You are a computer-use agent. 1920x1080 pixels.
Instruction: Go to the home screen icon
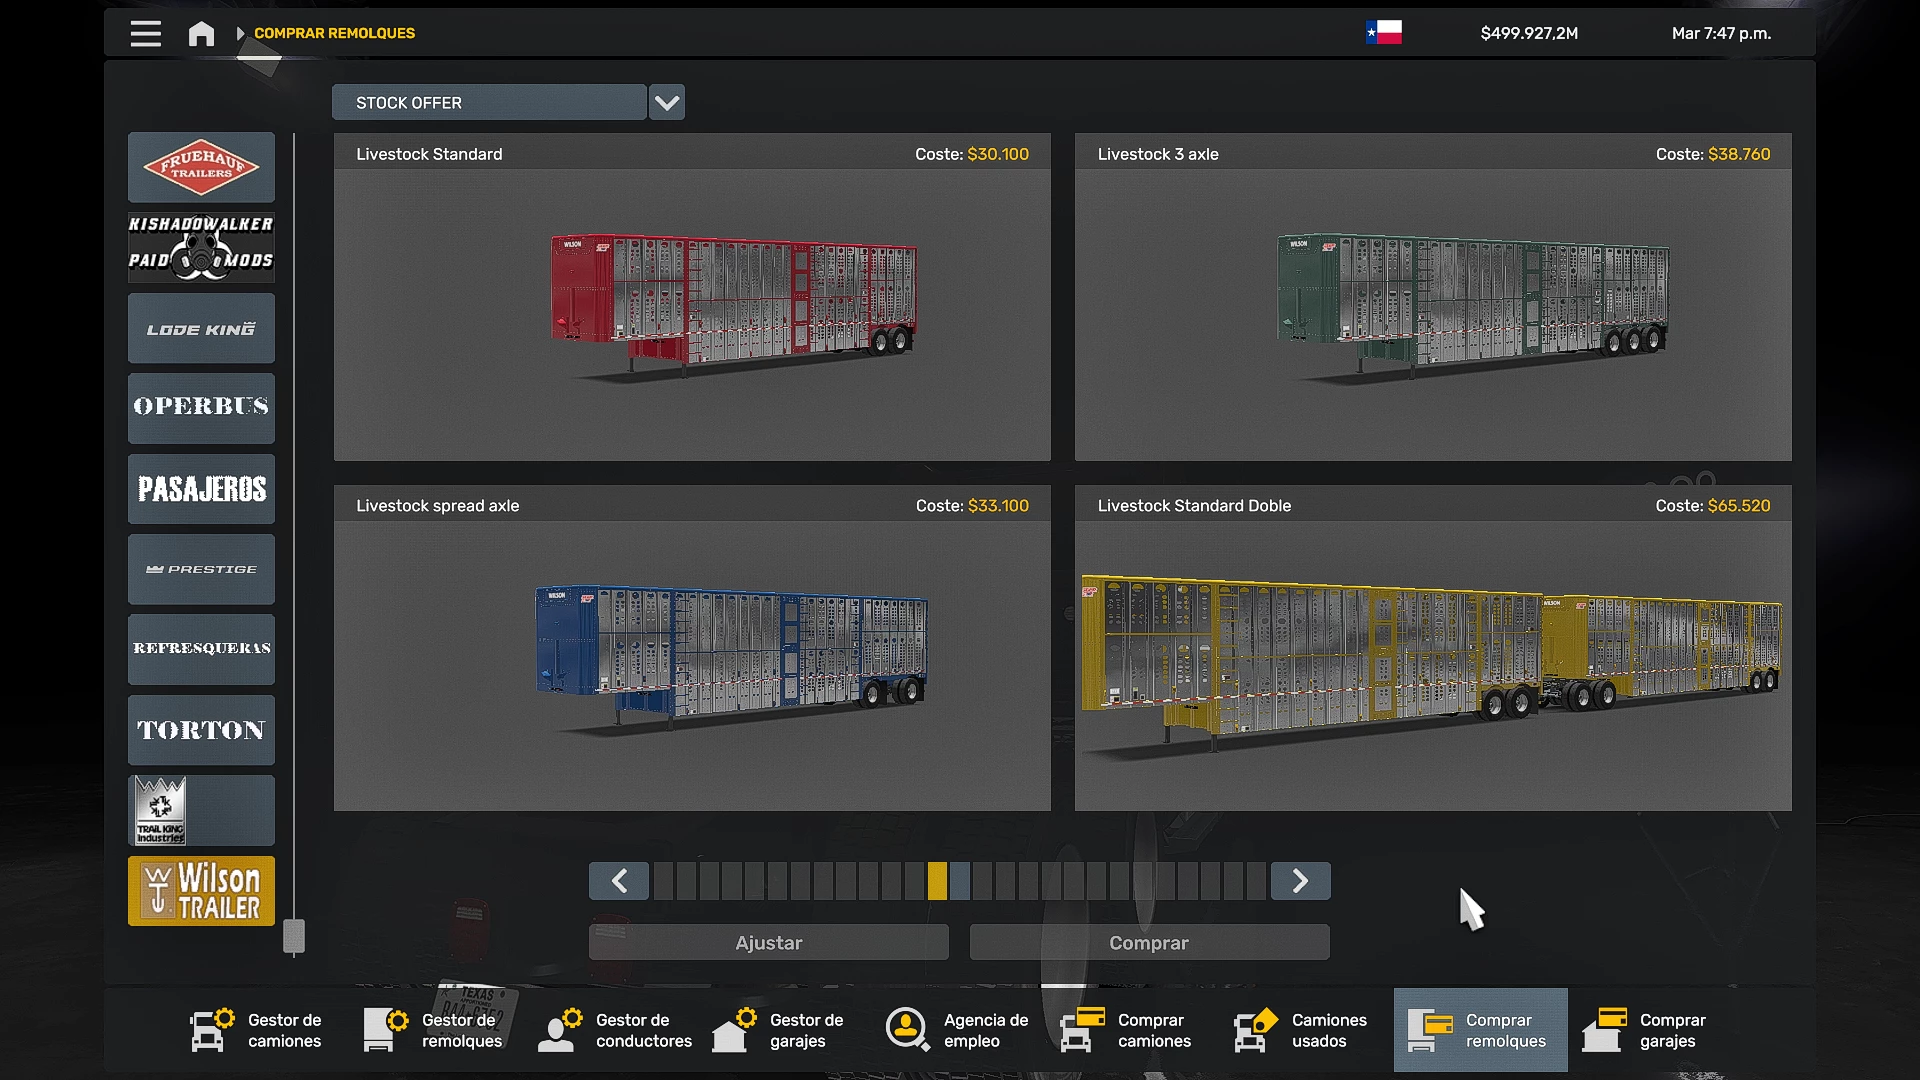tap(201, 33)
